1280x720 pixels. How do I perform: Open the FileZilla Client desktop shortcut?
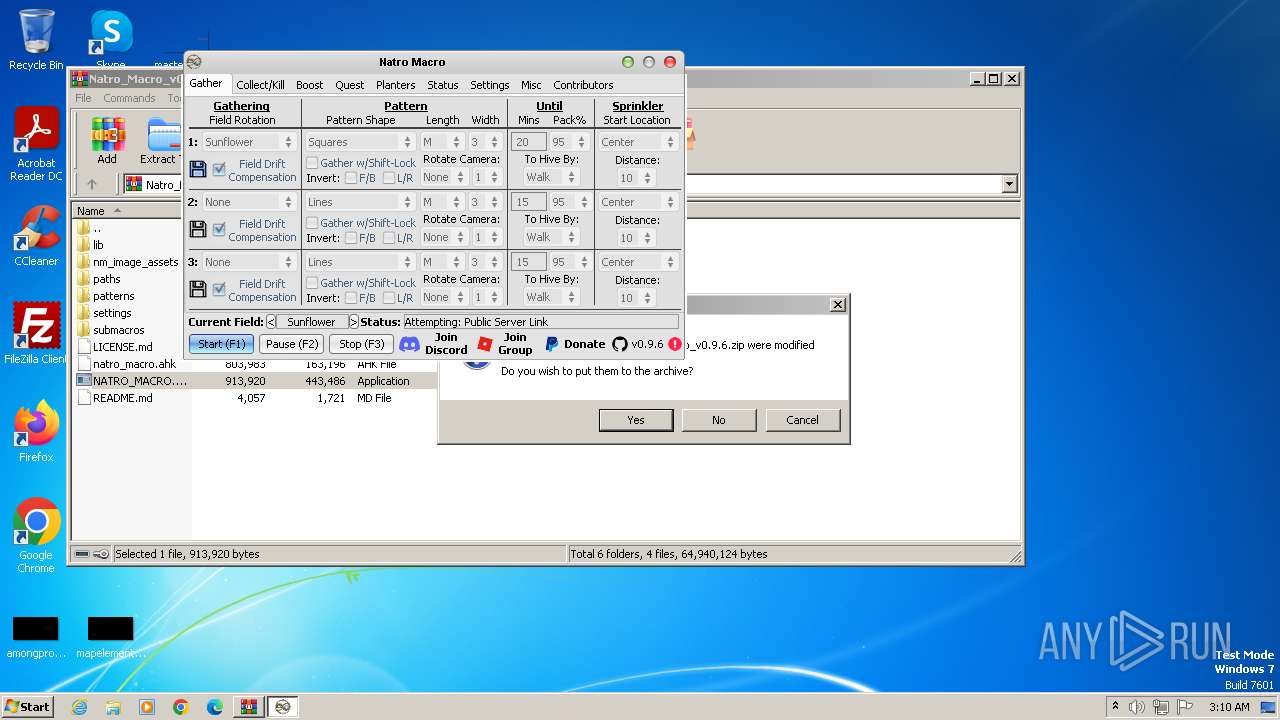(x=36, y=334)
